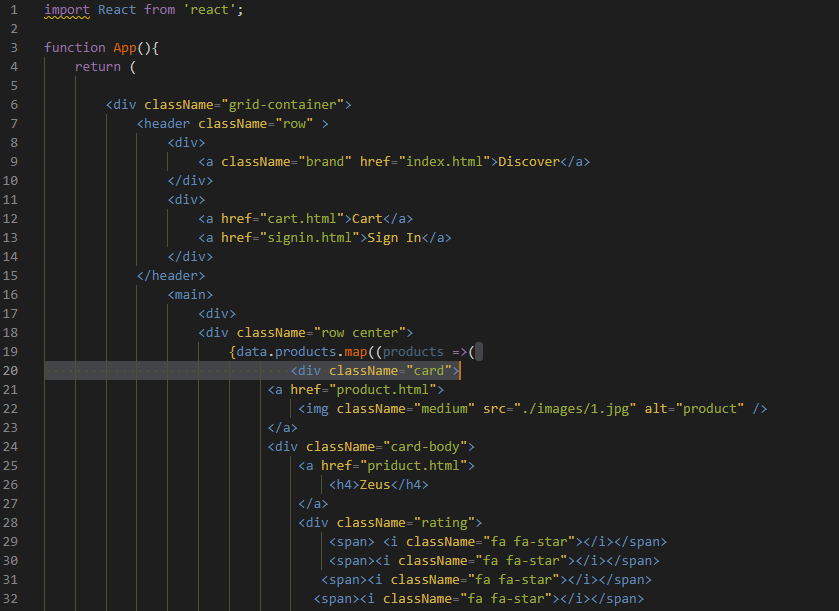Click the closing '</a>' tag on line 23
Viewport: 839px width, 611px height.
tap(283, 427)
